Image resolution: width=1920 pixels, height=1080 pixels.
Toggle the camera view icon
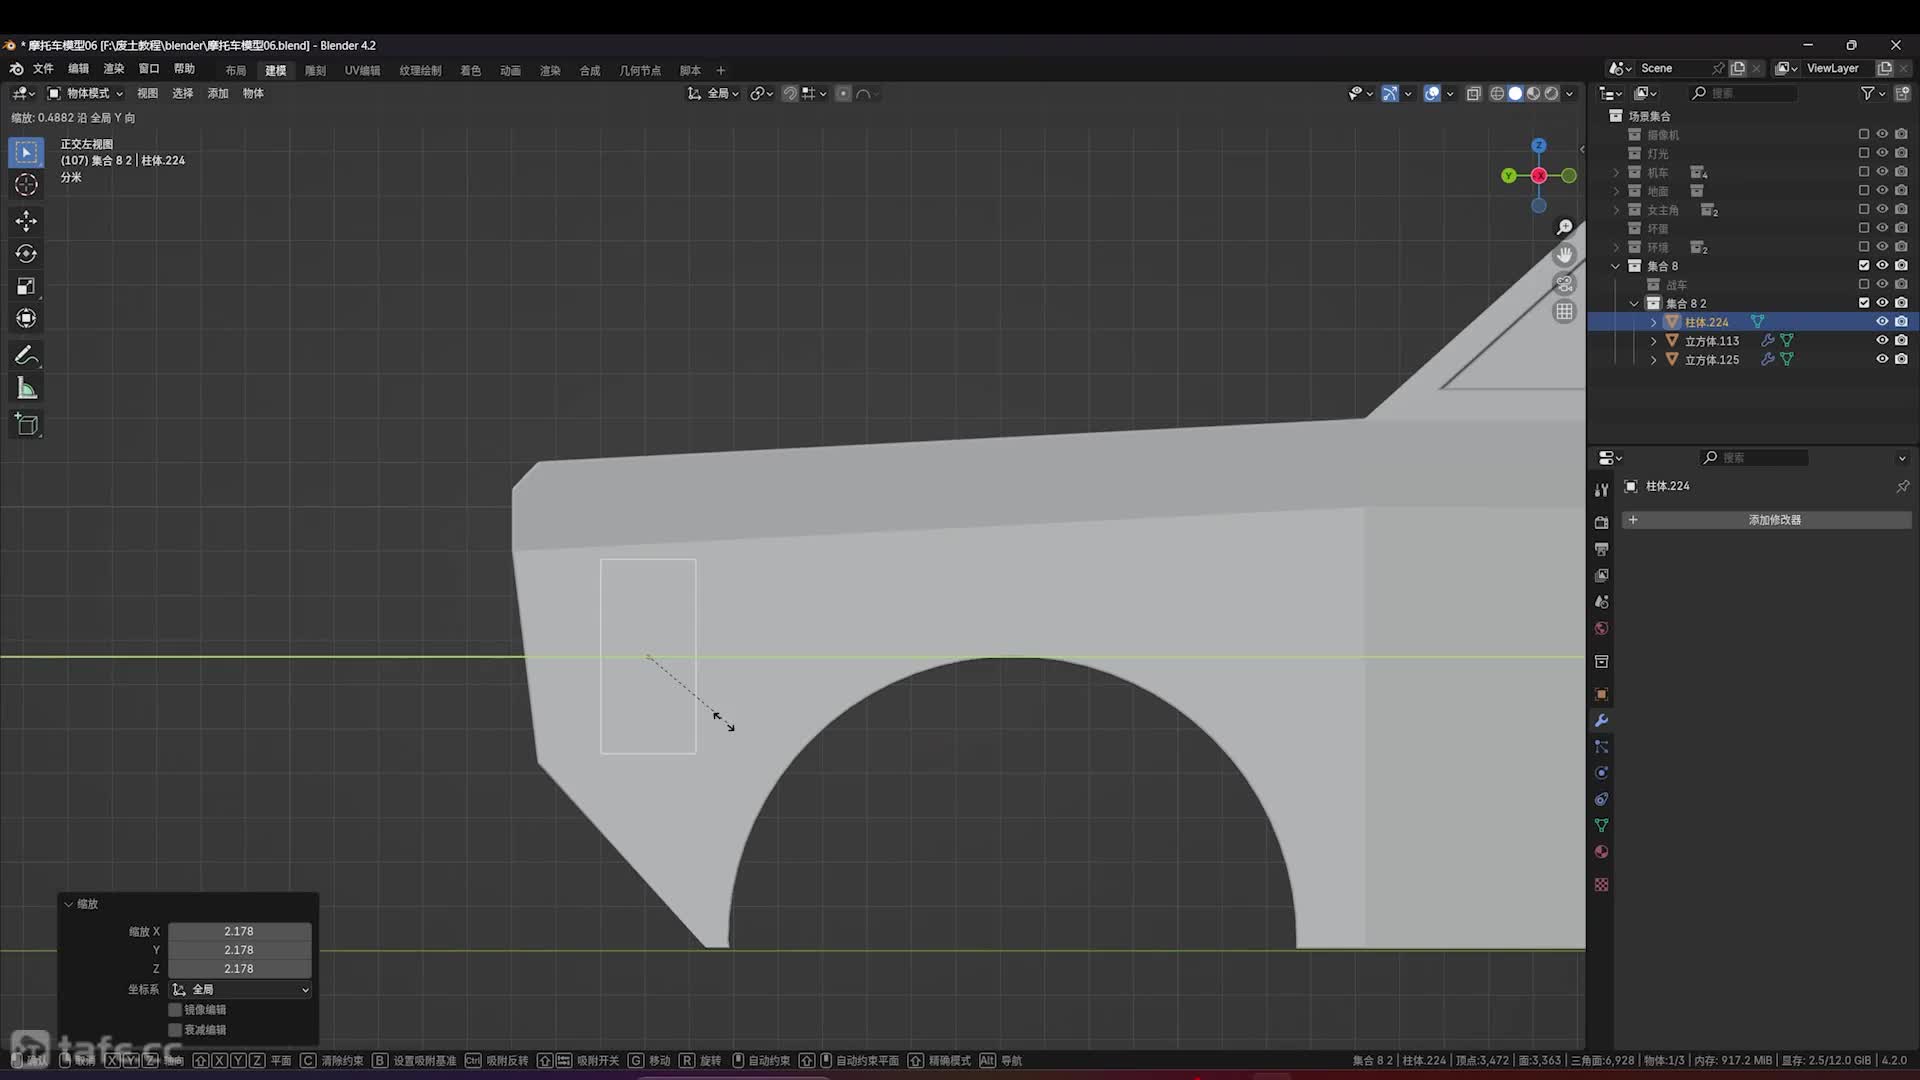tap(1565, 284)
